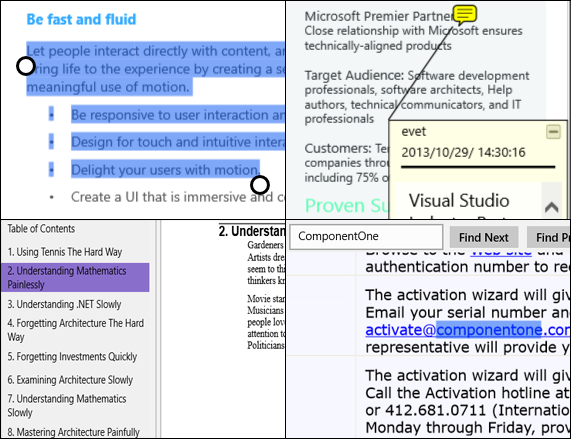This screenshot has height=439, width=571.
Task: Select '8. Mastering Architecture Painfully' entry
Action: coord(73,432)
